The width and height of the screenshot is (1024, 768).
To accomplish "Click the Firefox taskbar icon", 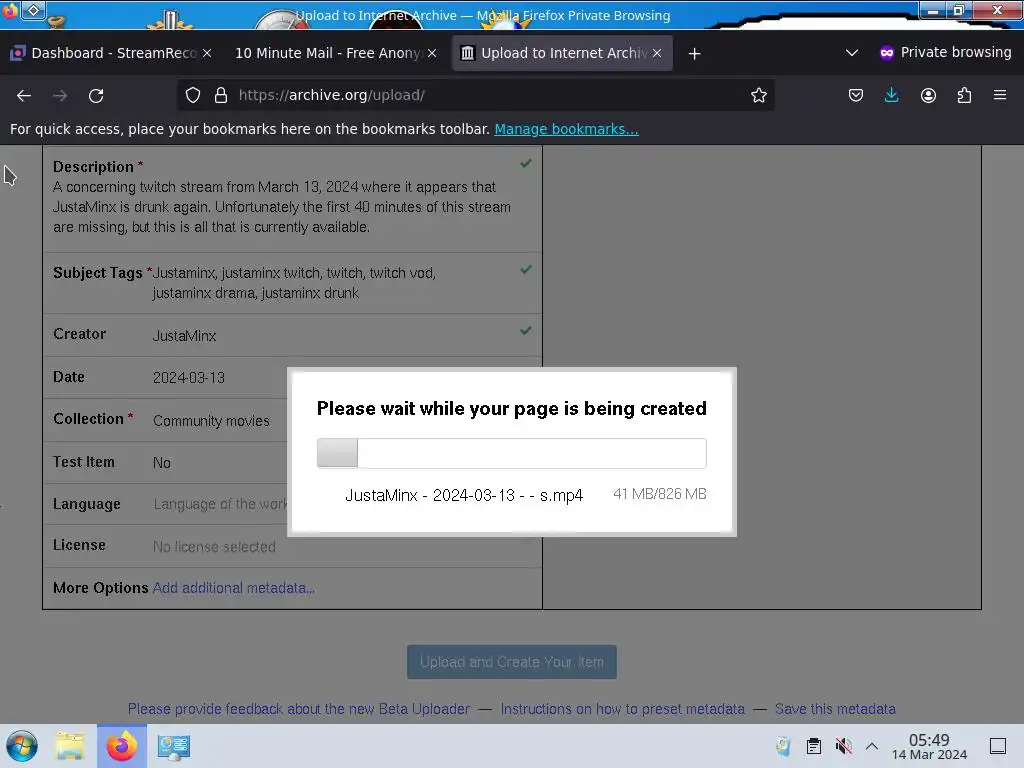I will pyautogui.click(x=122, y=746).
